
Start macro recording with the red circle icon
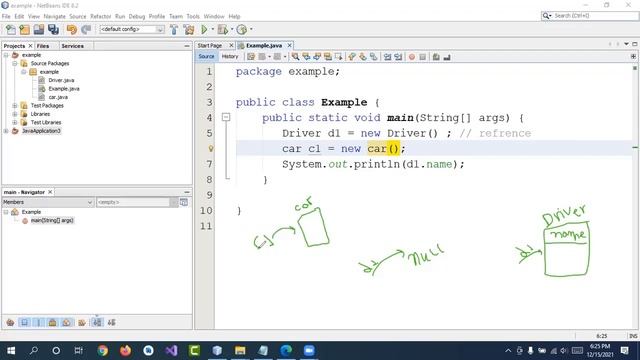tap(412, 57)
